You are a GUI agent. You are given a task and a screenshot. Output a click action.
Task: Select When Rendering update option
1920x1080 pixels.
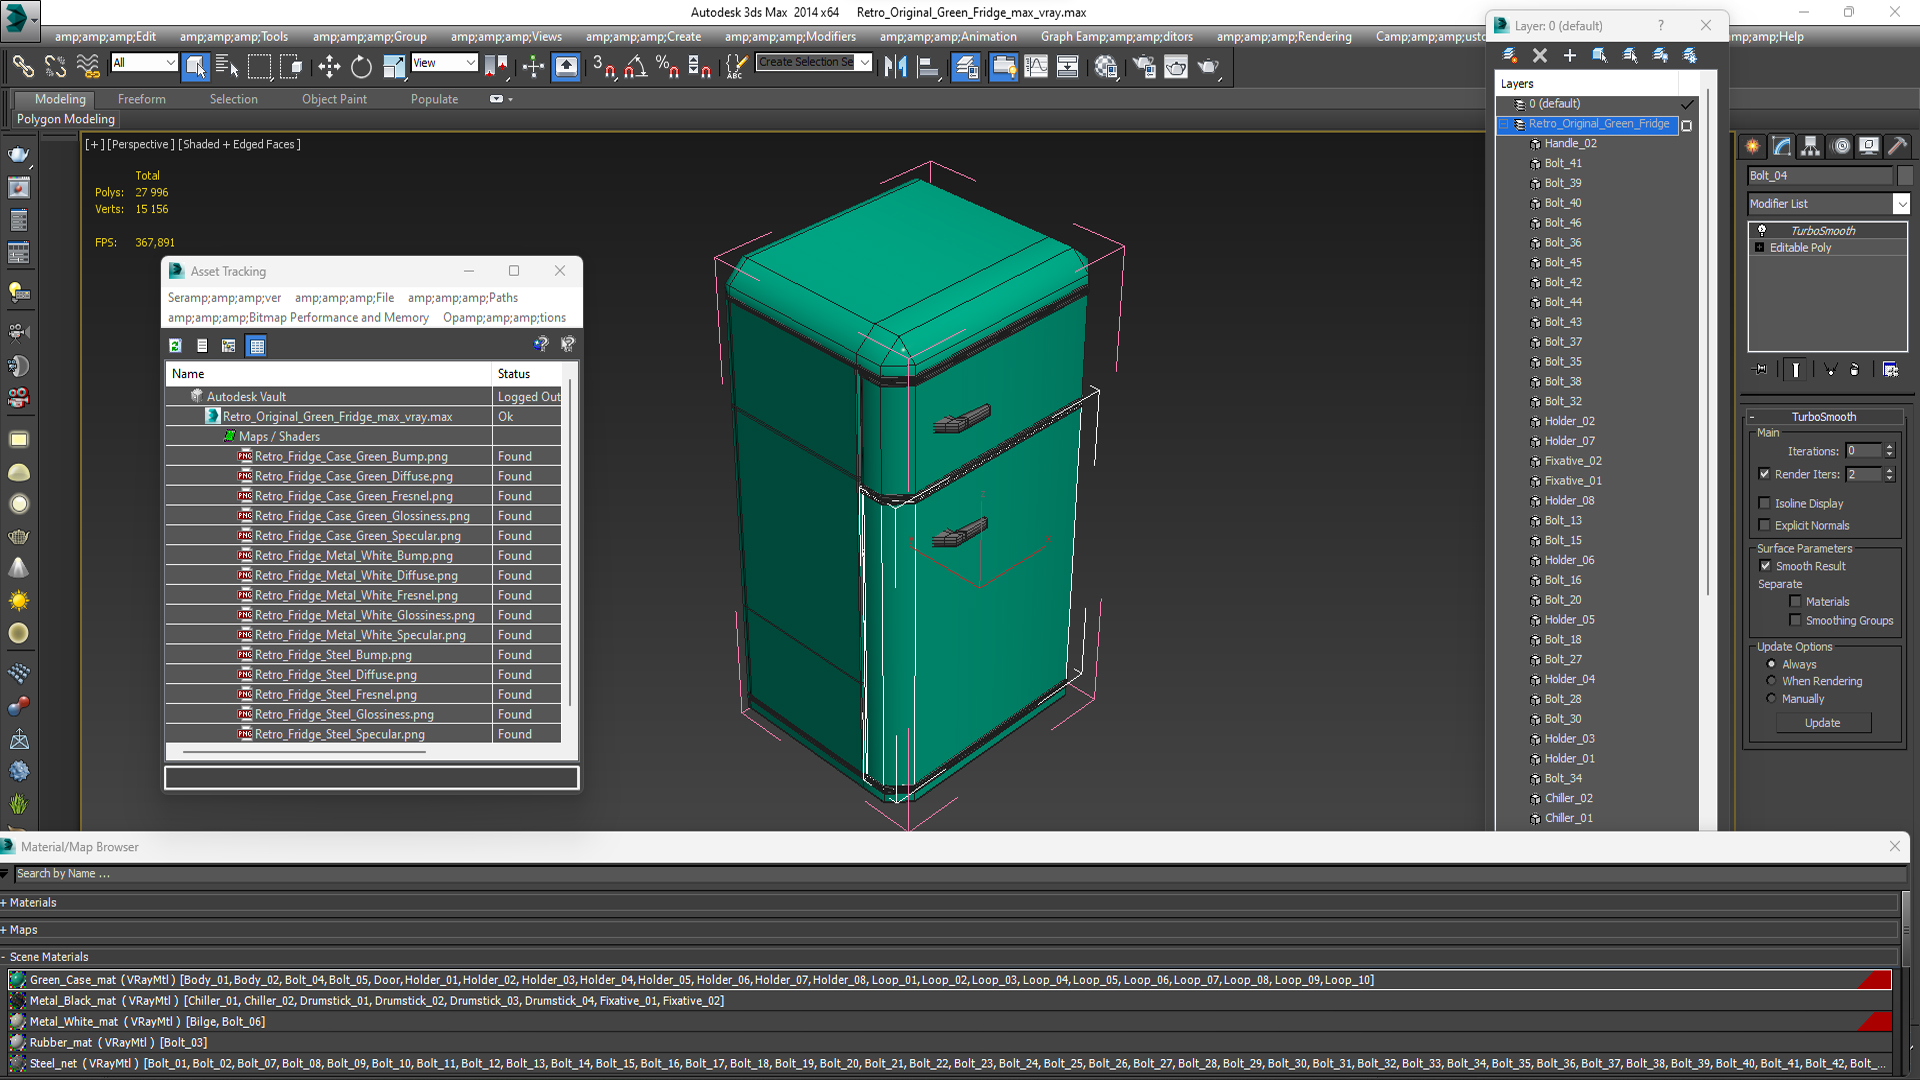(x=1772, y=681)
